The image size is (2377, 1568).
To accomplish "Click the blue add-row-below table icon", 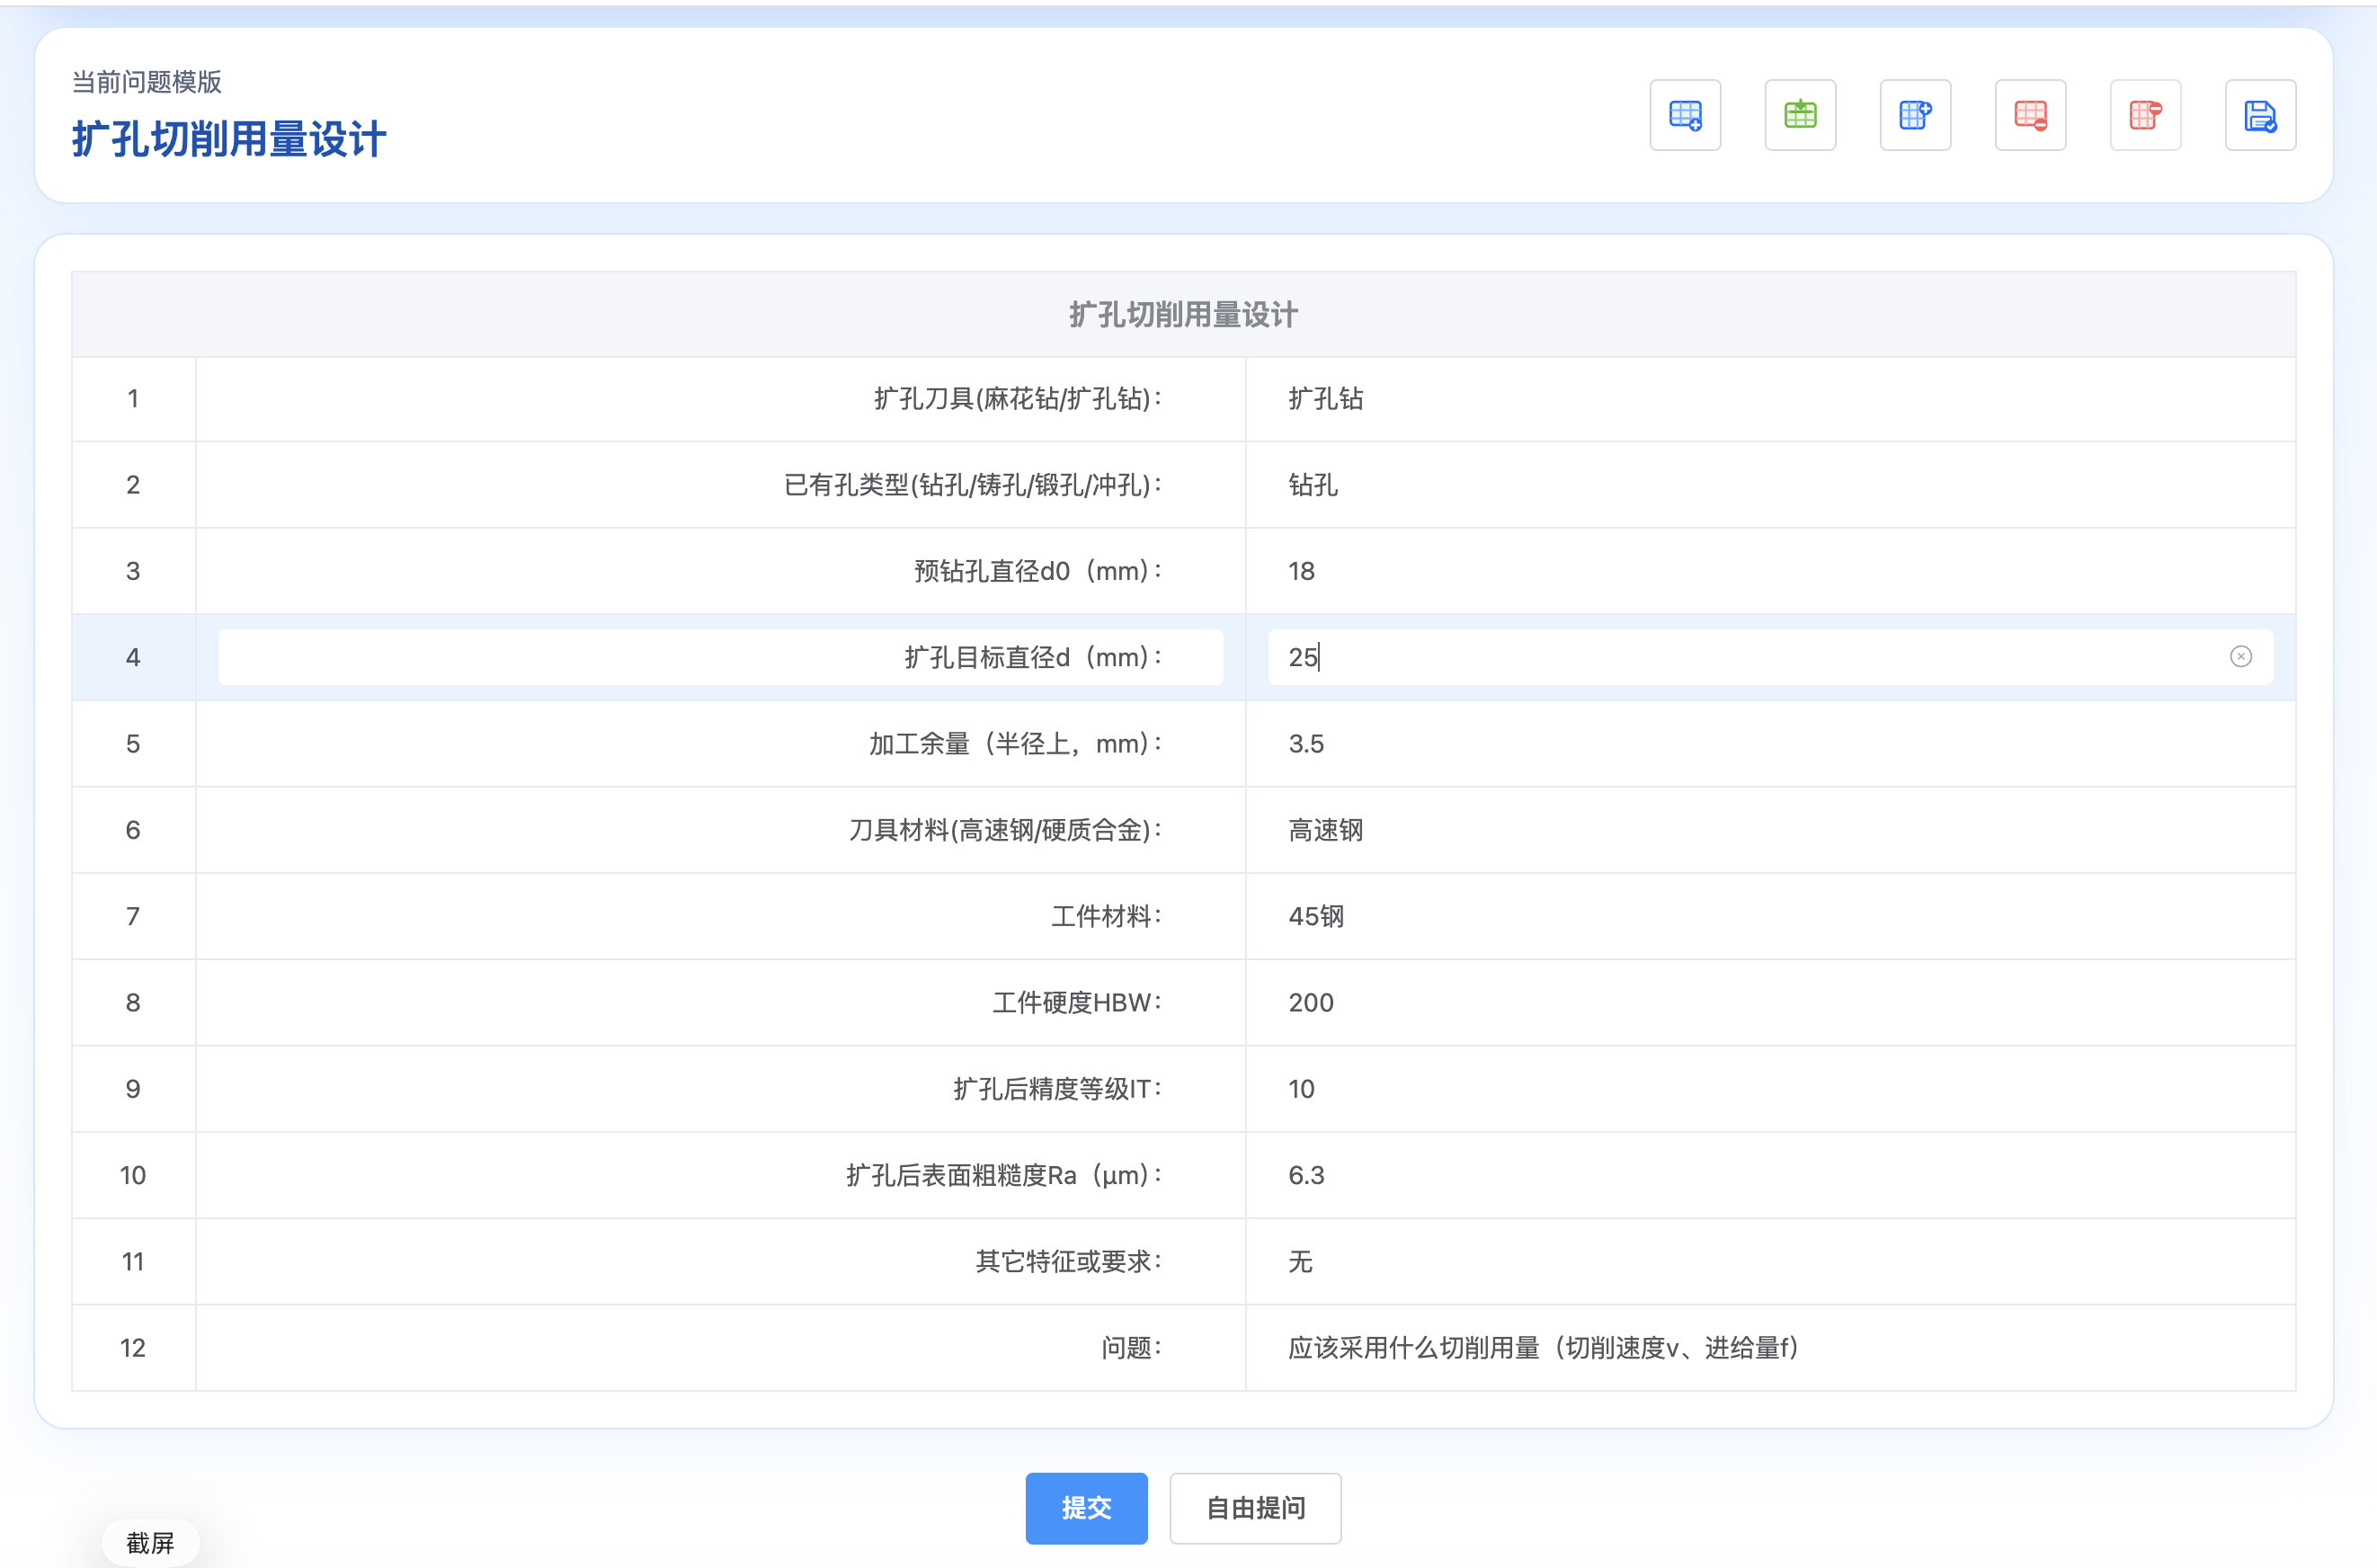I will pos(1685,115).
